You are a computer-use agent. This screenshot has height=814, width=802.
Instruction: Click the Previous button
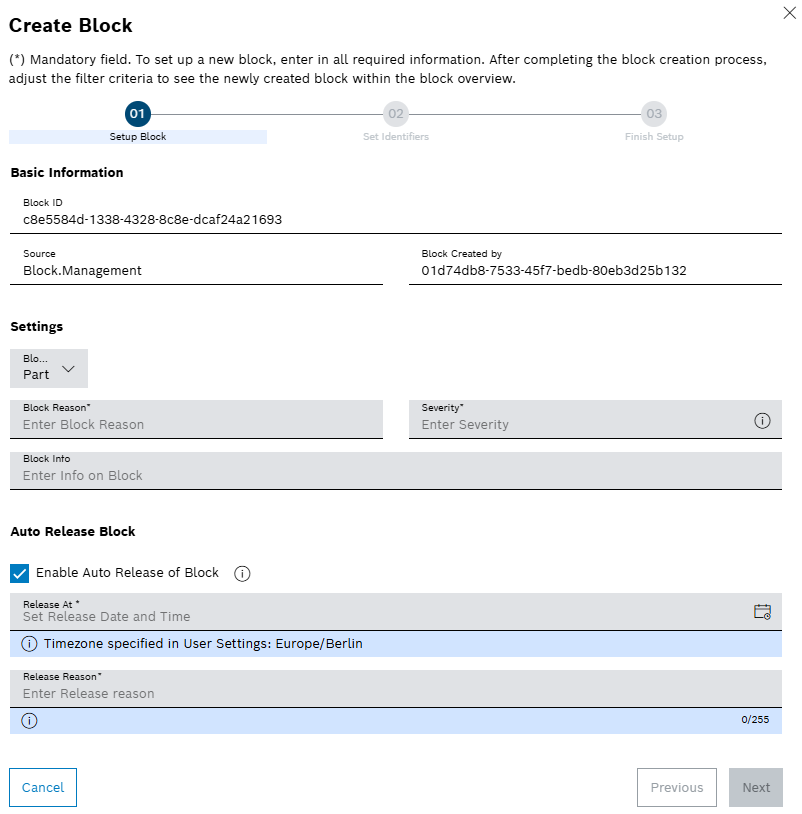click(x=676, y=787)
